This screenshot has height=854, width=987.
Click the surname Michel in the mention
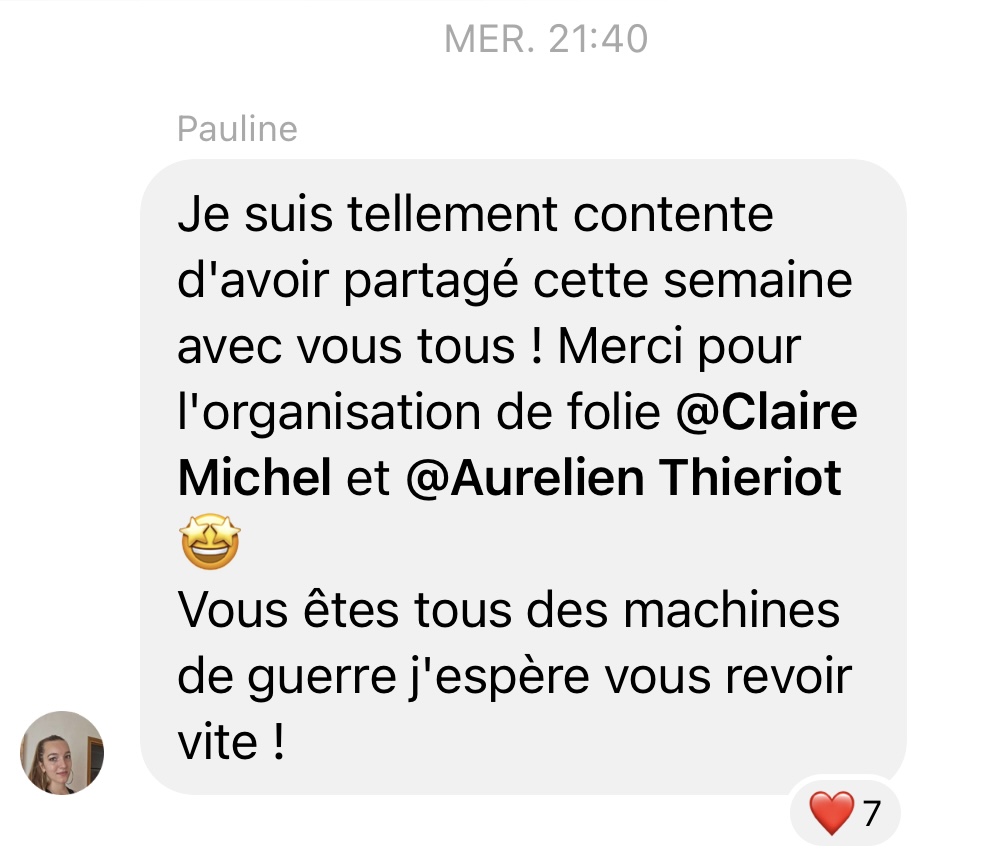(x=254, y=478)
